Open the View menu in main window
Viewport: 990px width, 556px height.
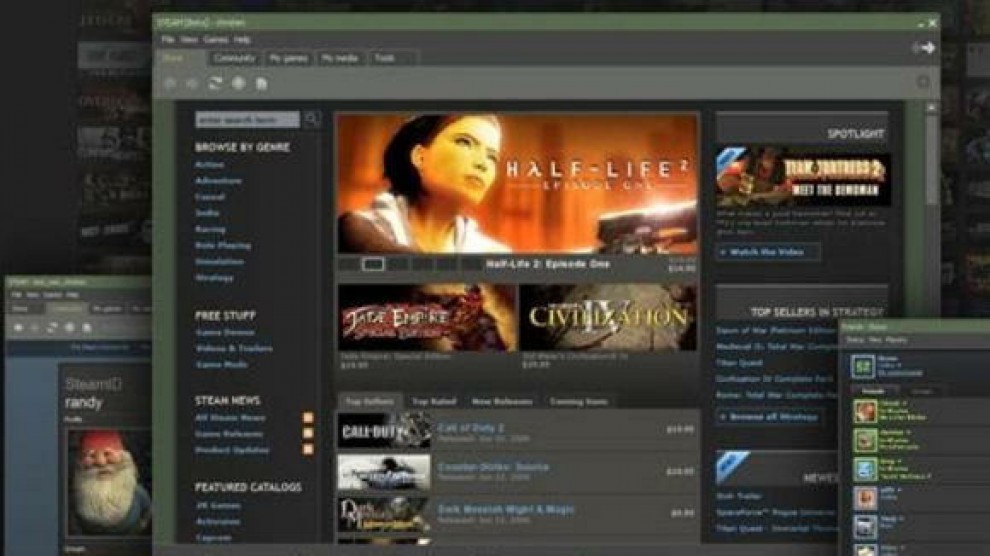[189, 39]
